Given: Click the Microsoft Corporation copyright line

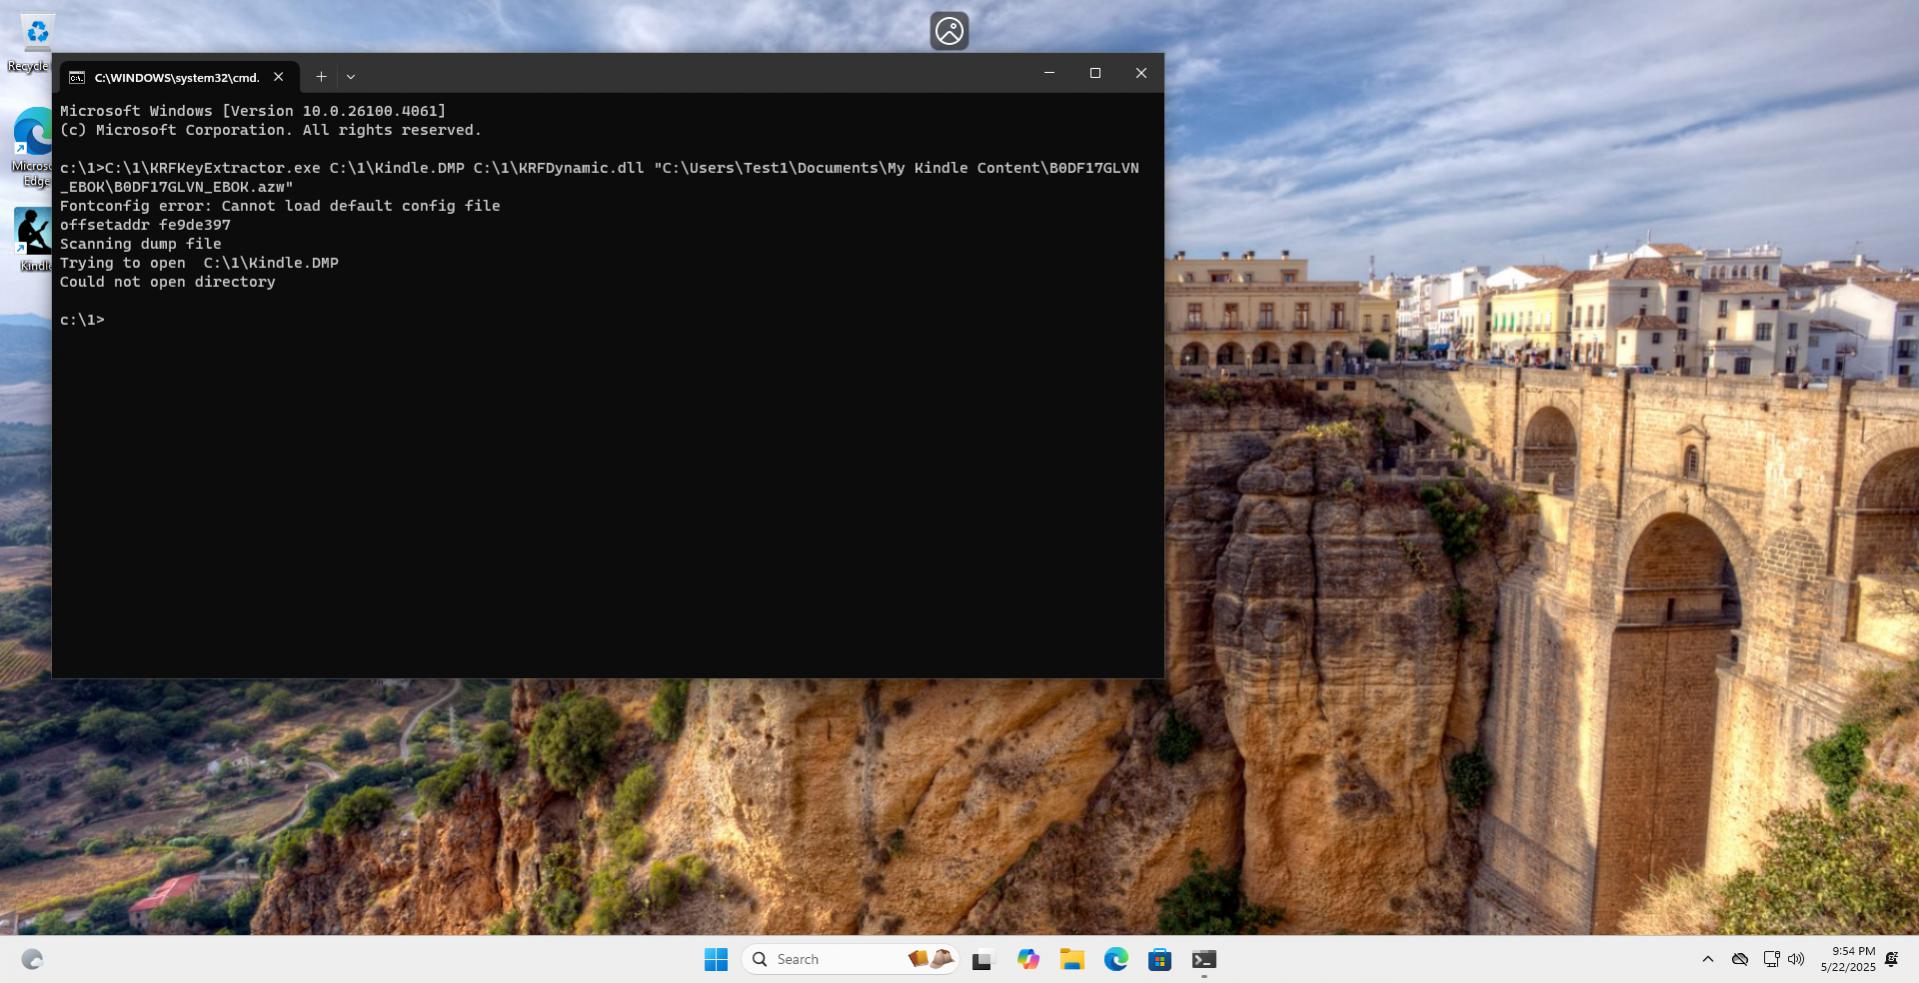Looking at the screenshot, I should pyautogui.click(x=270, y=130).
